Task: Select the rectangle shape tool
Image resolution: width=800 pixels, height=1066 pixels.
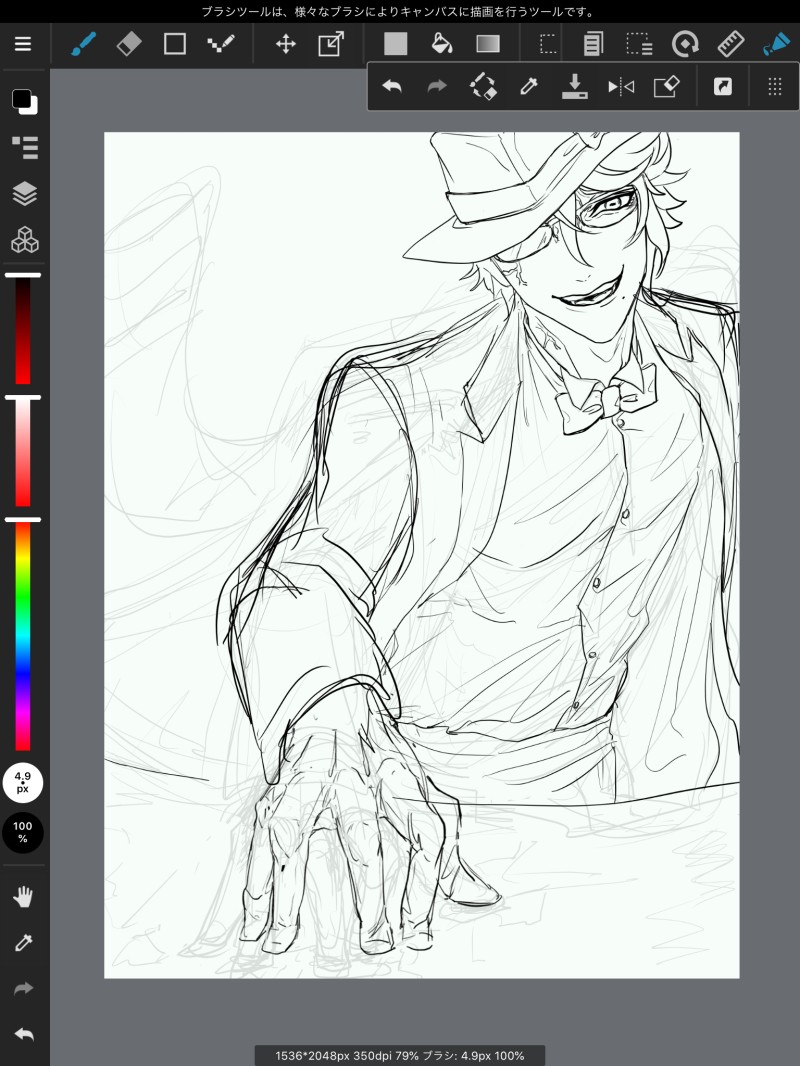Action: pos(175,44)
